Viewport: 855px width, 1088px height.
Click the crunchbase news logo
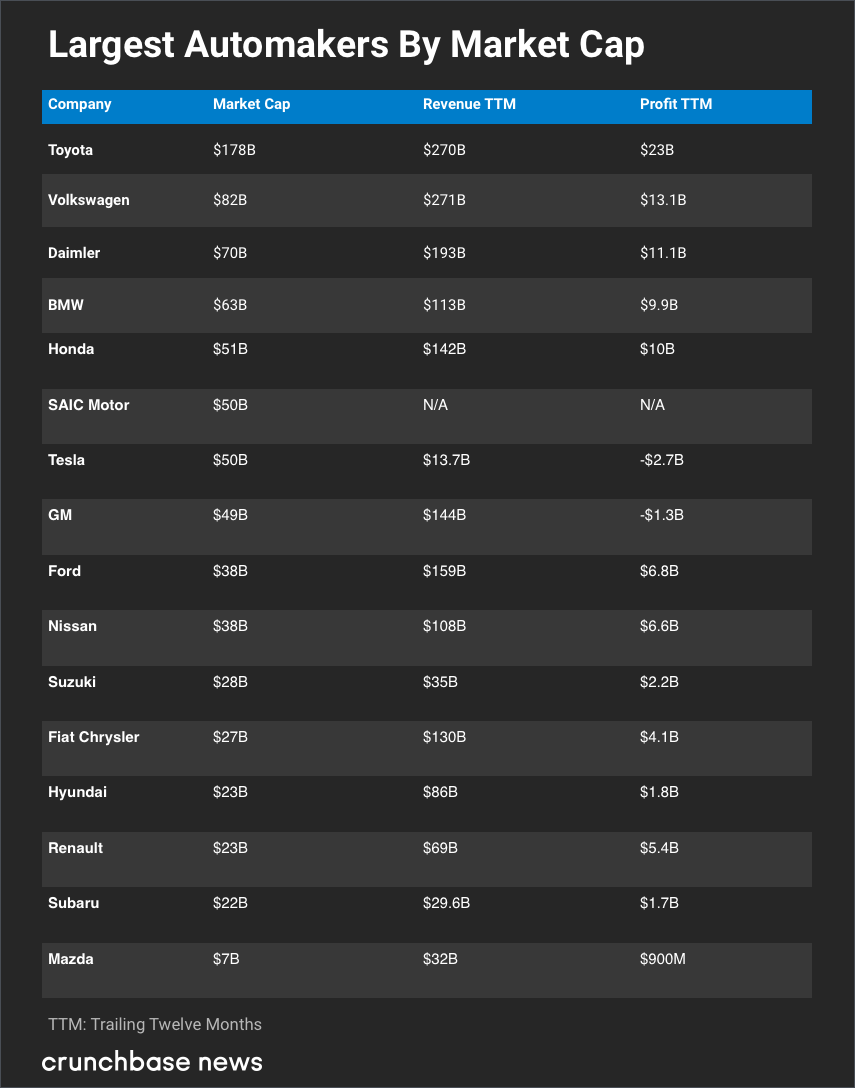coord(152,1061)
